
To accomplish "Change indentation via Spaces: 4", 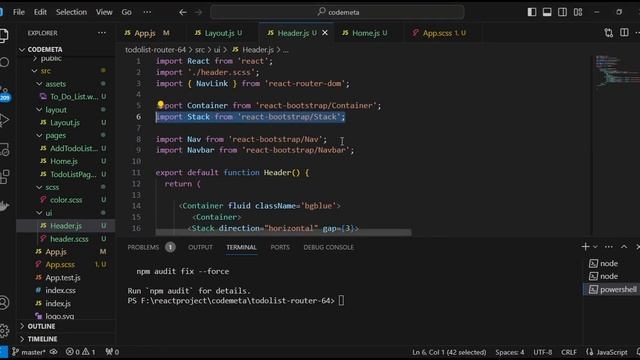I will pyautogui.click(x=510, y=352).
